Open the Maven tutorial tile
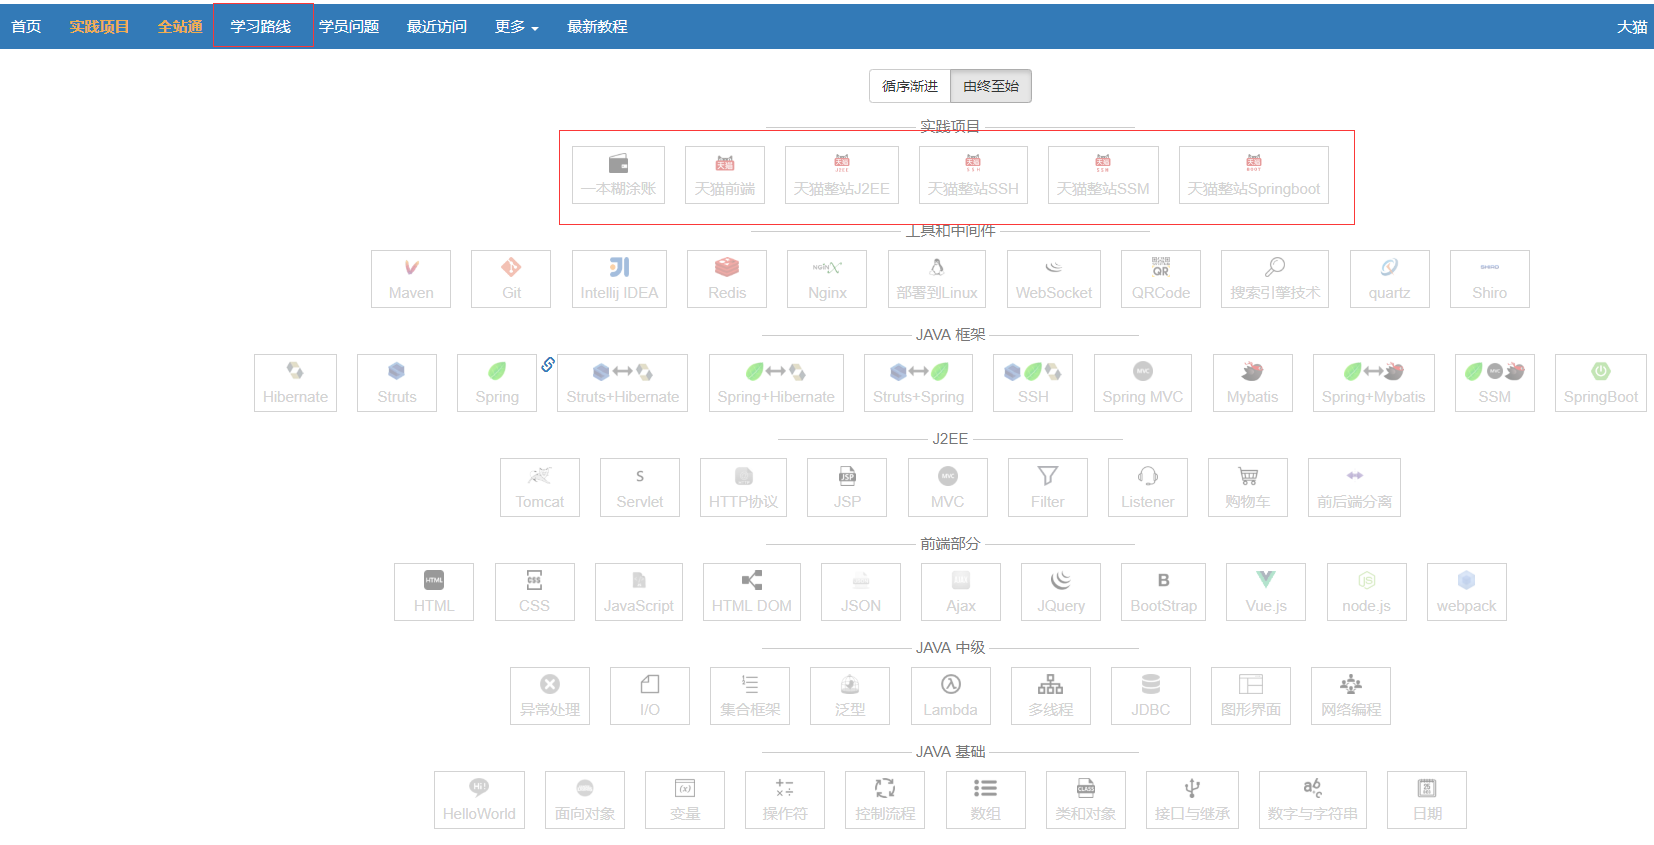 (x=411, y=279)
